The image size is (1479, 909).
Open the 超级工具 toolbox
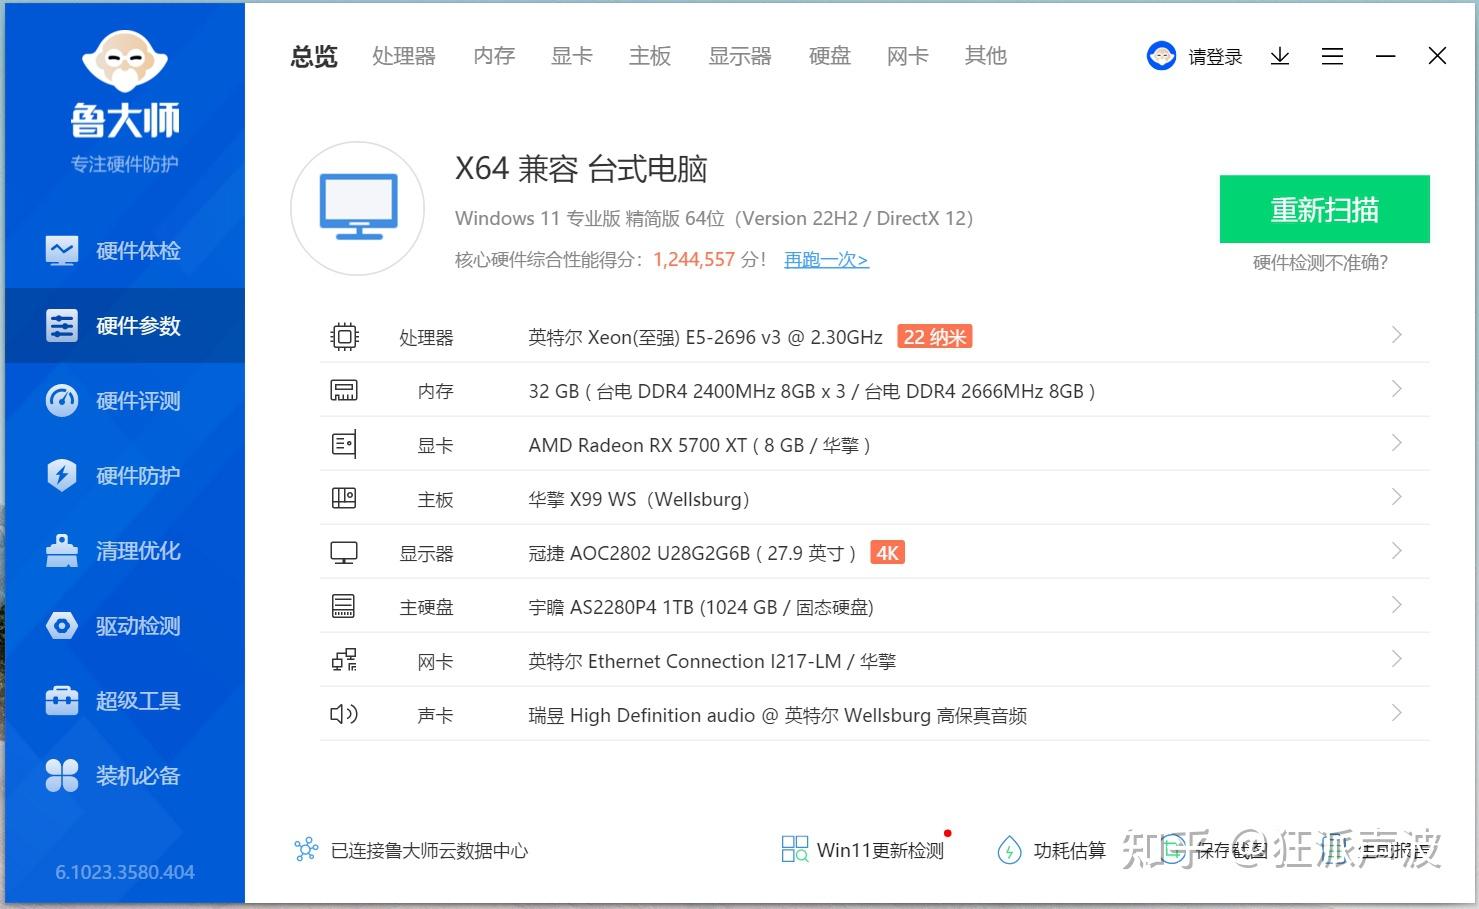click(124, 700)
